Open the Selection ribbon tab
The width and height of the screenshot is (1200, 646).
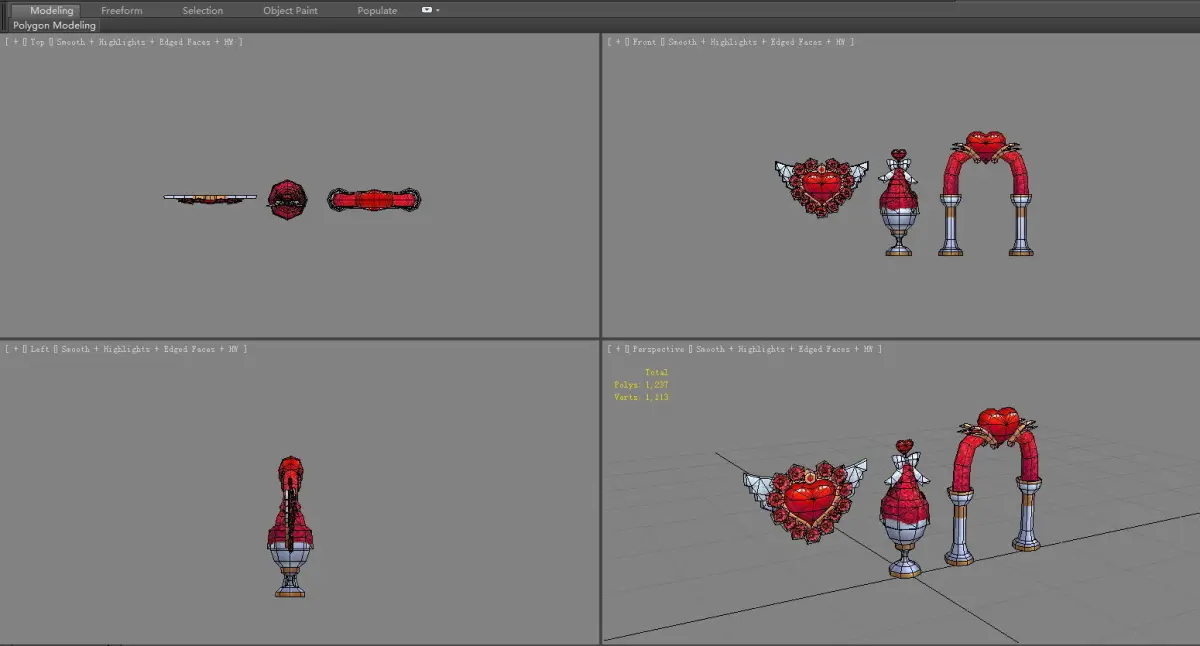pos(203,10)
